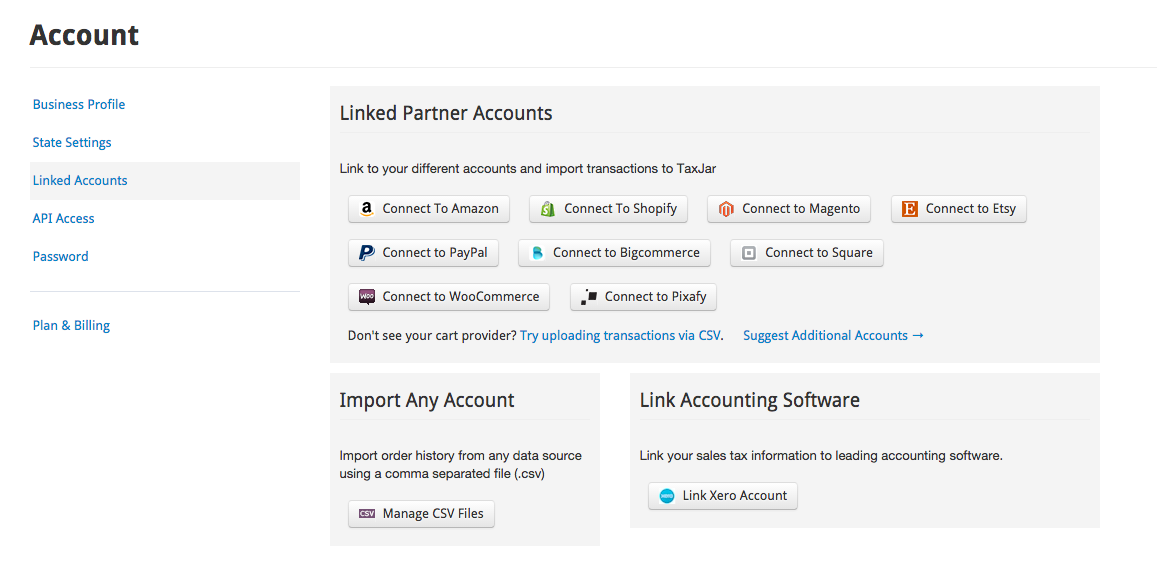1157x562 pixels.
Task: Open Password settings
Action: [x=61, y=257]
